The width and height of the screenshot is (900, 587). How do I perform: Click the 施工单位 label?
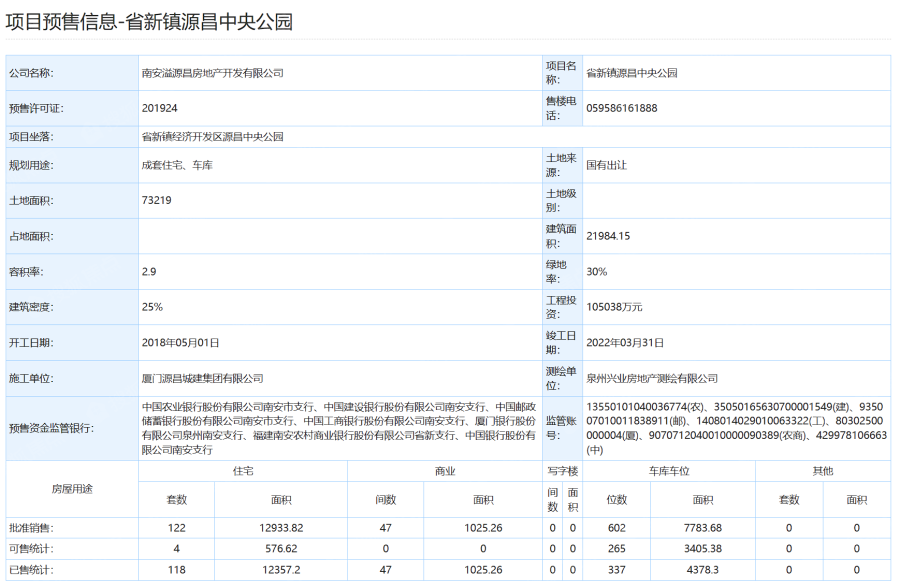pyautogui.click(x=31, y=378)
